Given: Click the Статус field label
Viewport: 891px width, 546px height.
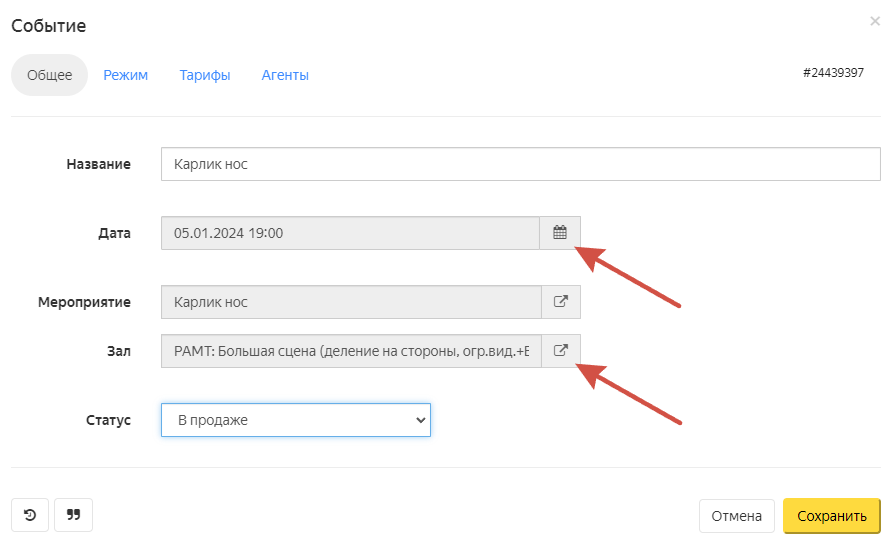Looking at the screenshot, I should (x=108, y=420).
